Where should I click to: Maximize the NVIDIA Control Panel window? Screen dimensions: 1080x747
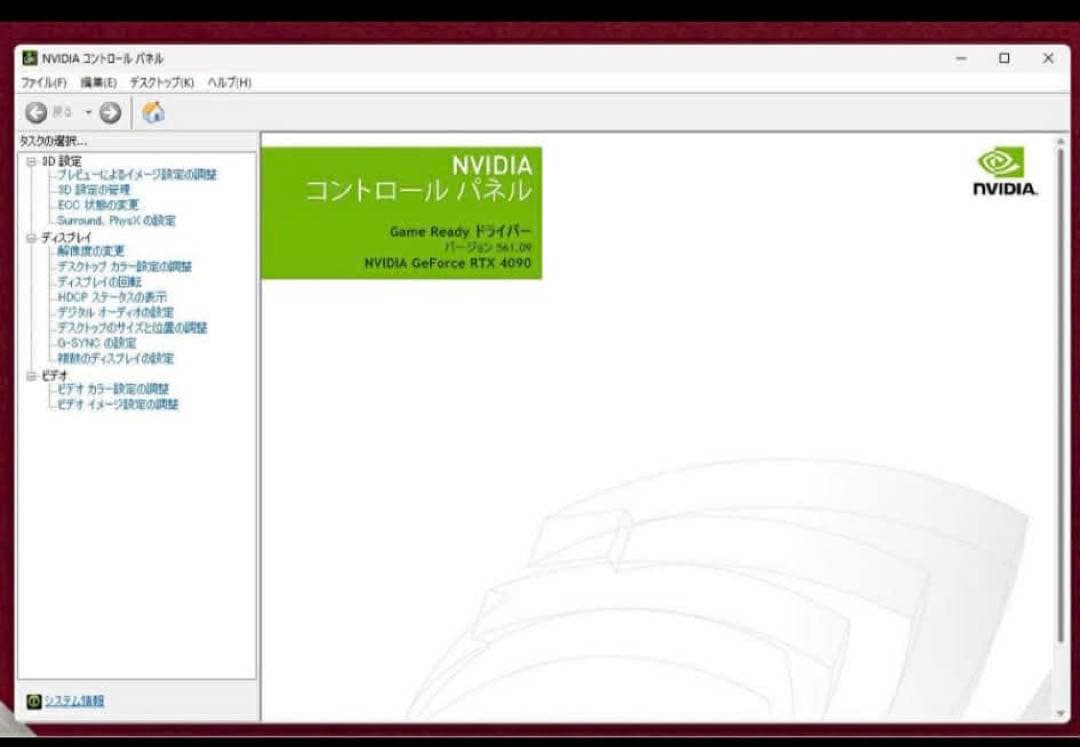pyautogui.click(x=1004, y=58)
